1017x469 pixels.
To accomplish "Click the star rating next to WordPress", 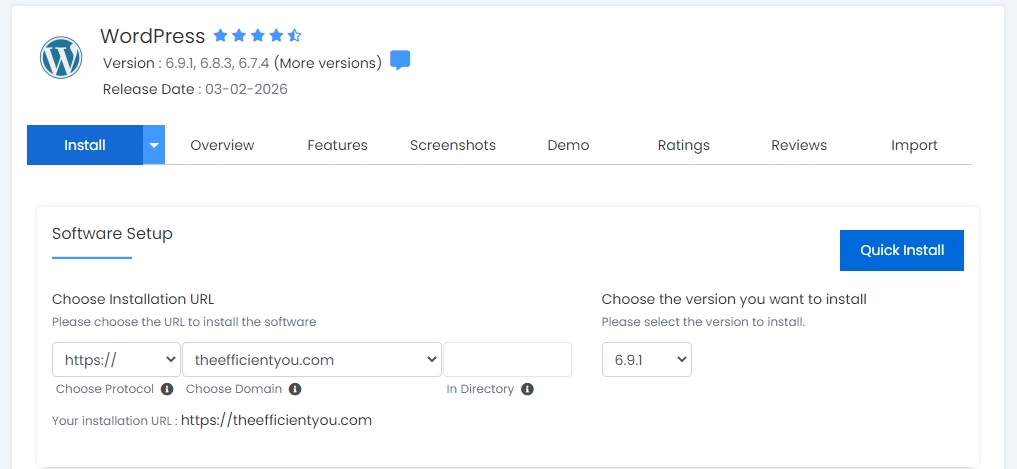I will (257, 35).
